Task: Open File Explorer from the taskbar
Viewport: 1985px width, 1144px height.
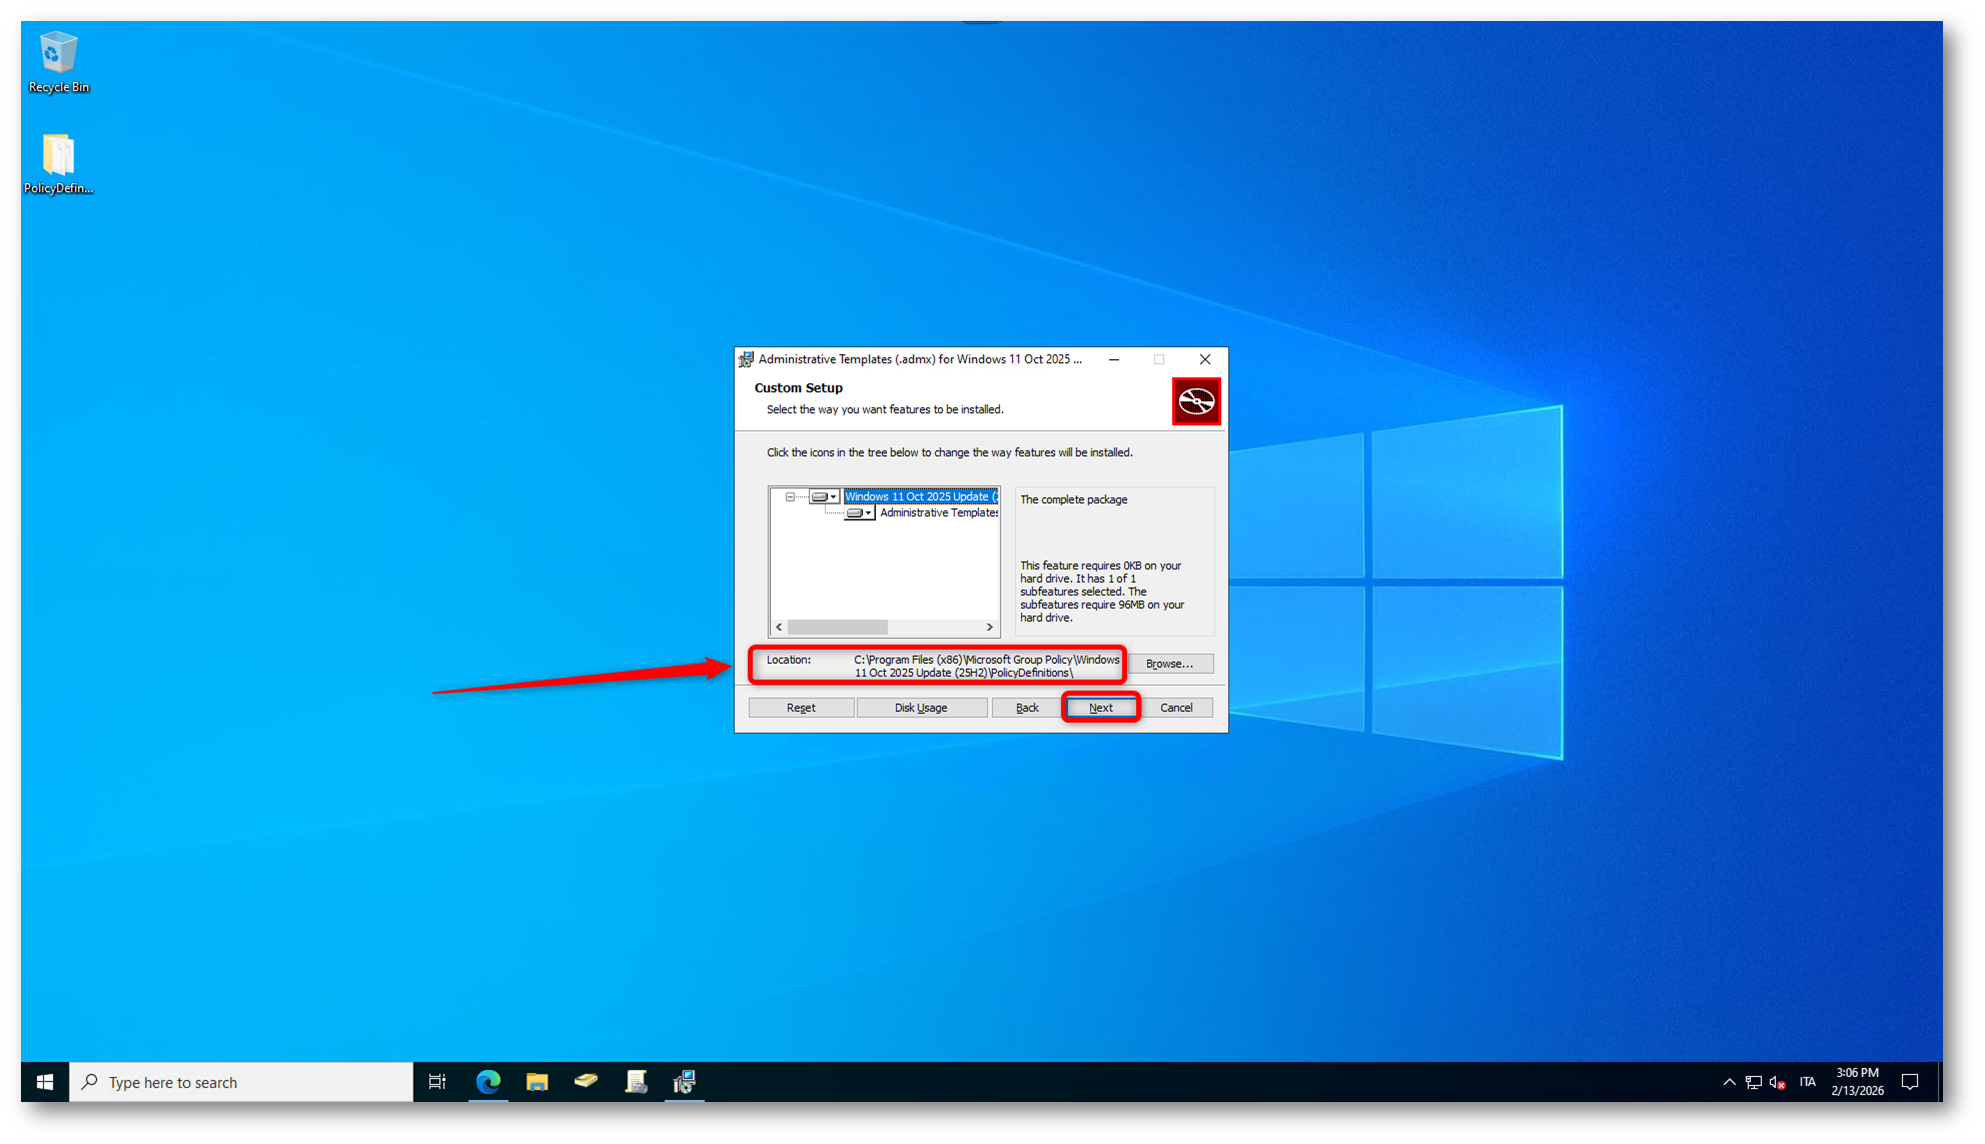Action: (537, 1082)
